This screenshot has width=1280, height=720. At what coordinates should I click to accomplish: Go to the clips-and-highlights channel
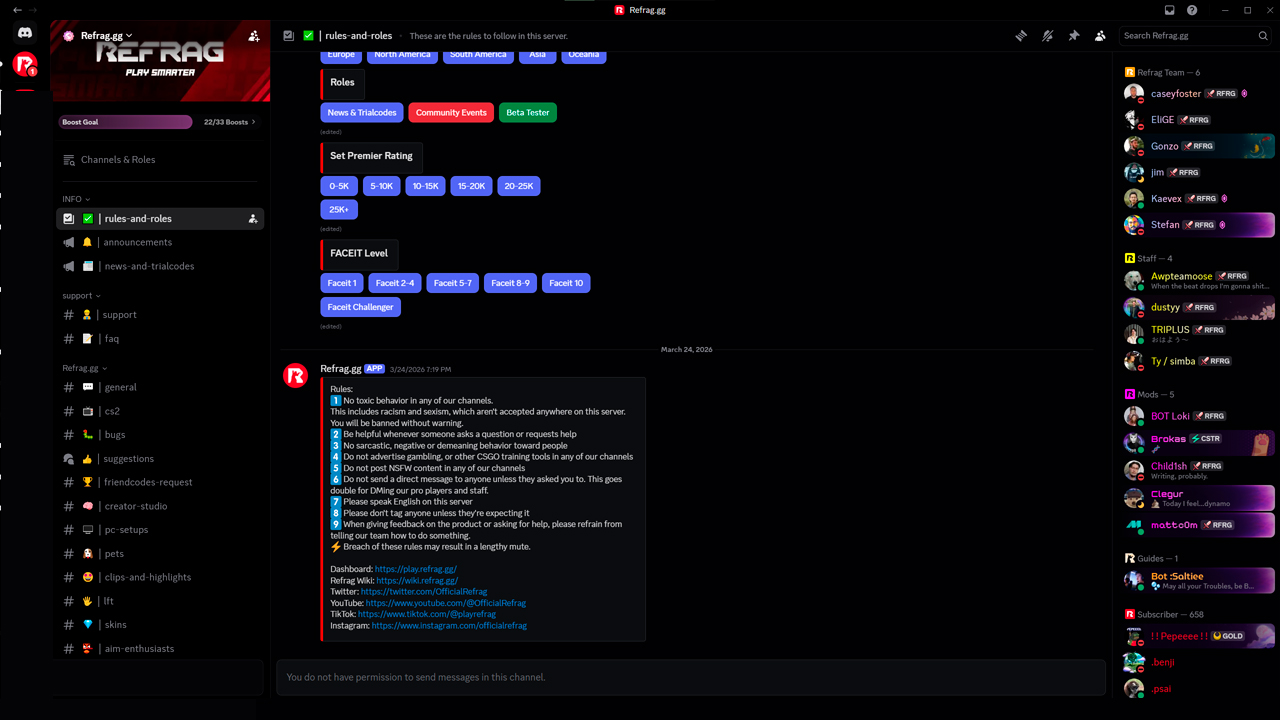(160, 577)
